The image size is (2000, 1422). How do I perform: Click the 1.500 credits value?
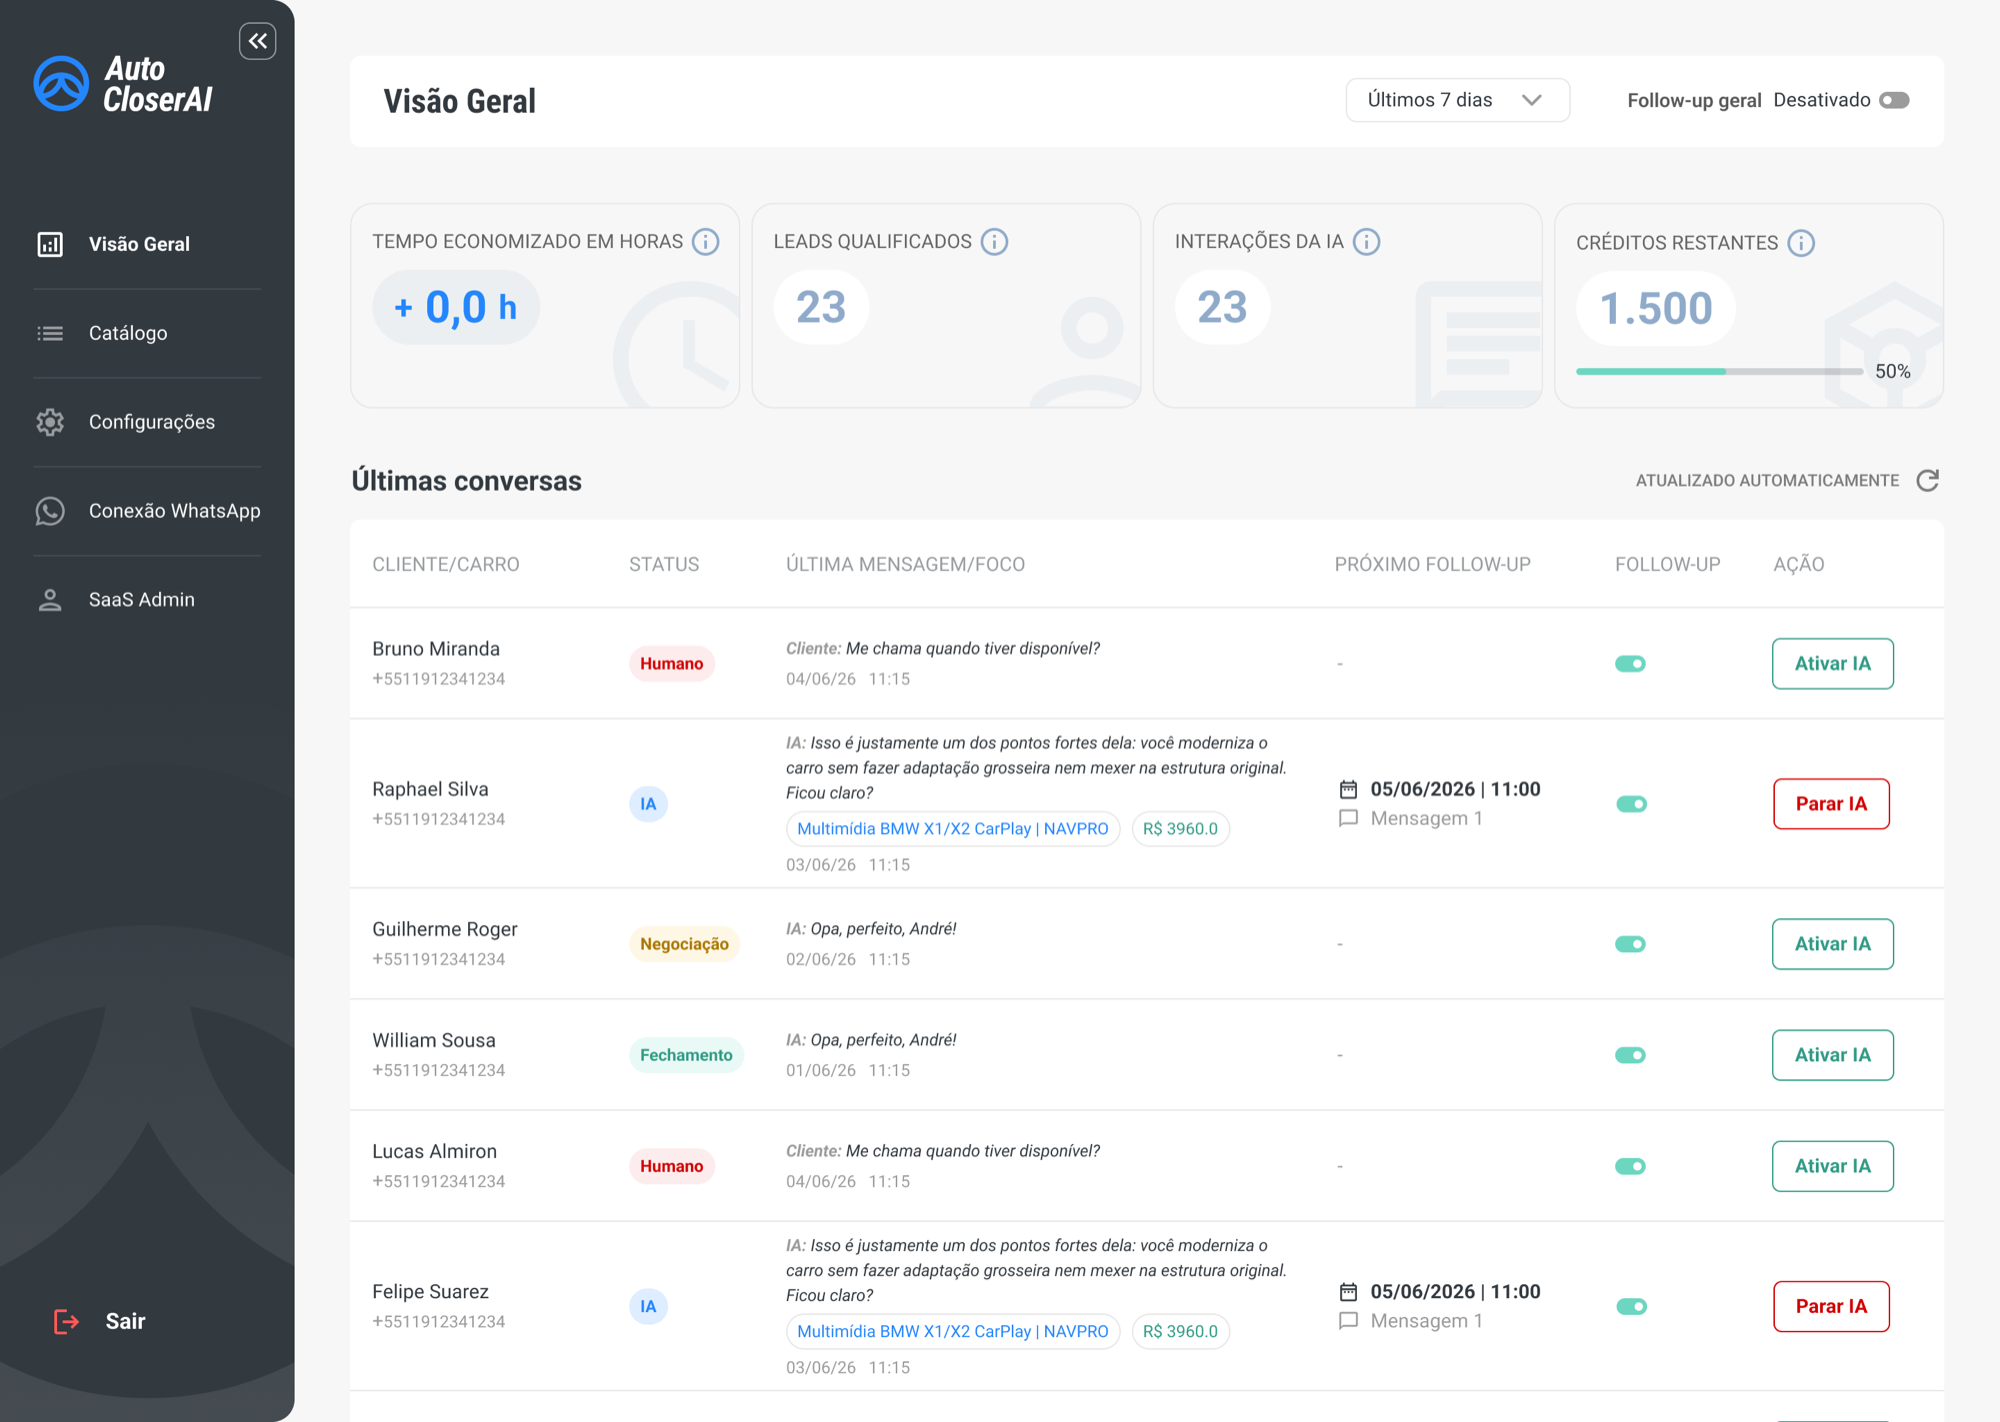pyautogui.click(x=1656, y=309)
